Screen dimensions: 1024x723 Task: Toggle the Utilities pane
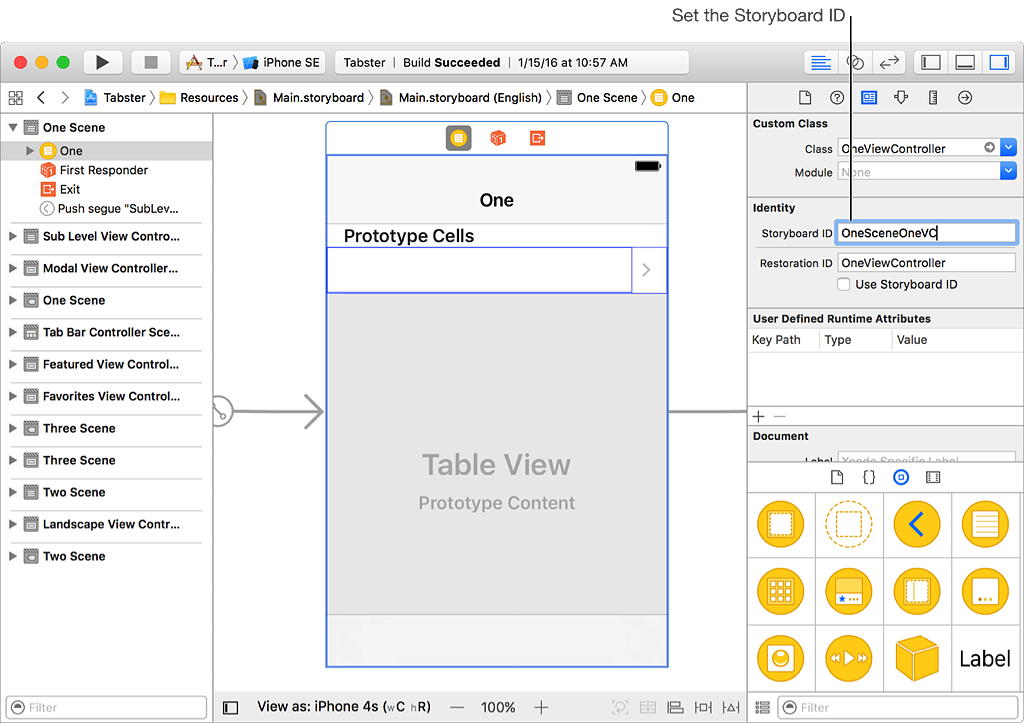tap(999, 63)
